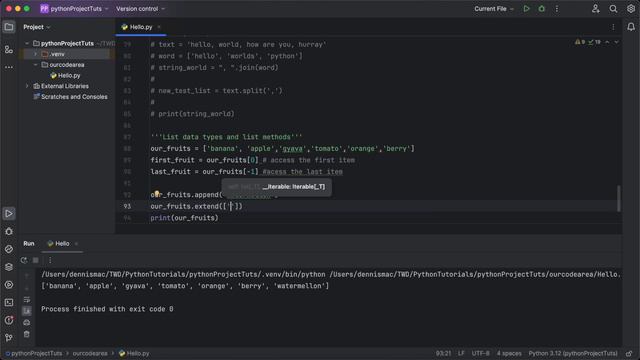The height and width of the screenshot is (360, 640).
Task: Open IDE settings gear icon
Action: [631, 9]
